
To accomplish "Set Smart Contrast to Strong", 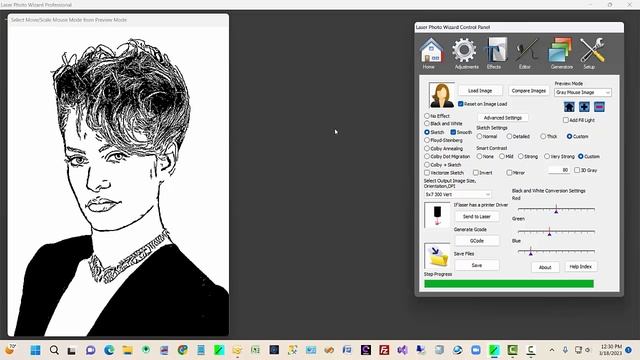I will [521, 156].
